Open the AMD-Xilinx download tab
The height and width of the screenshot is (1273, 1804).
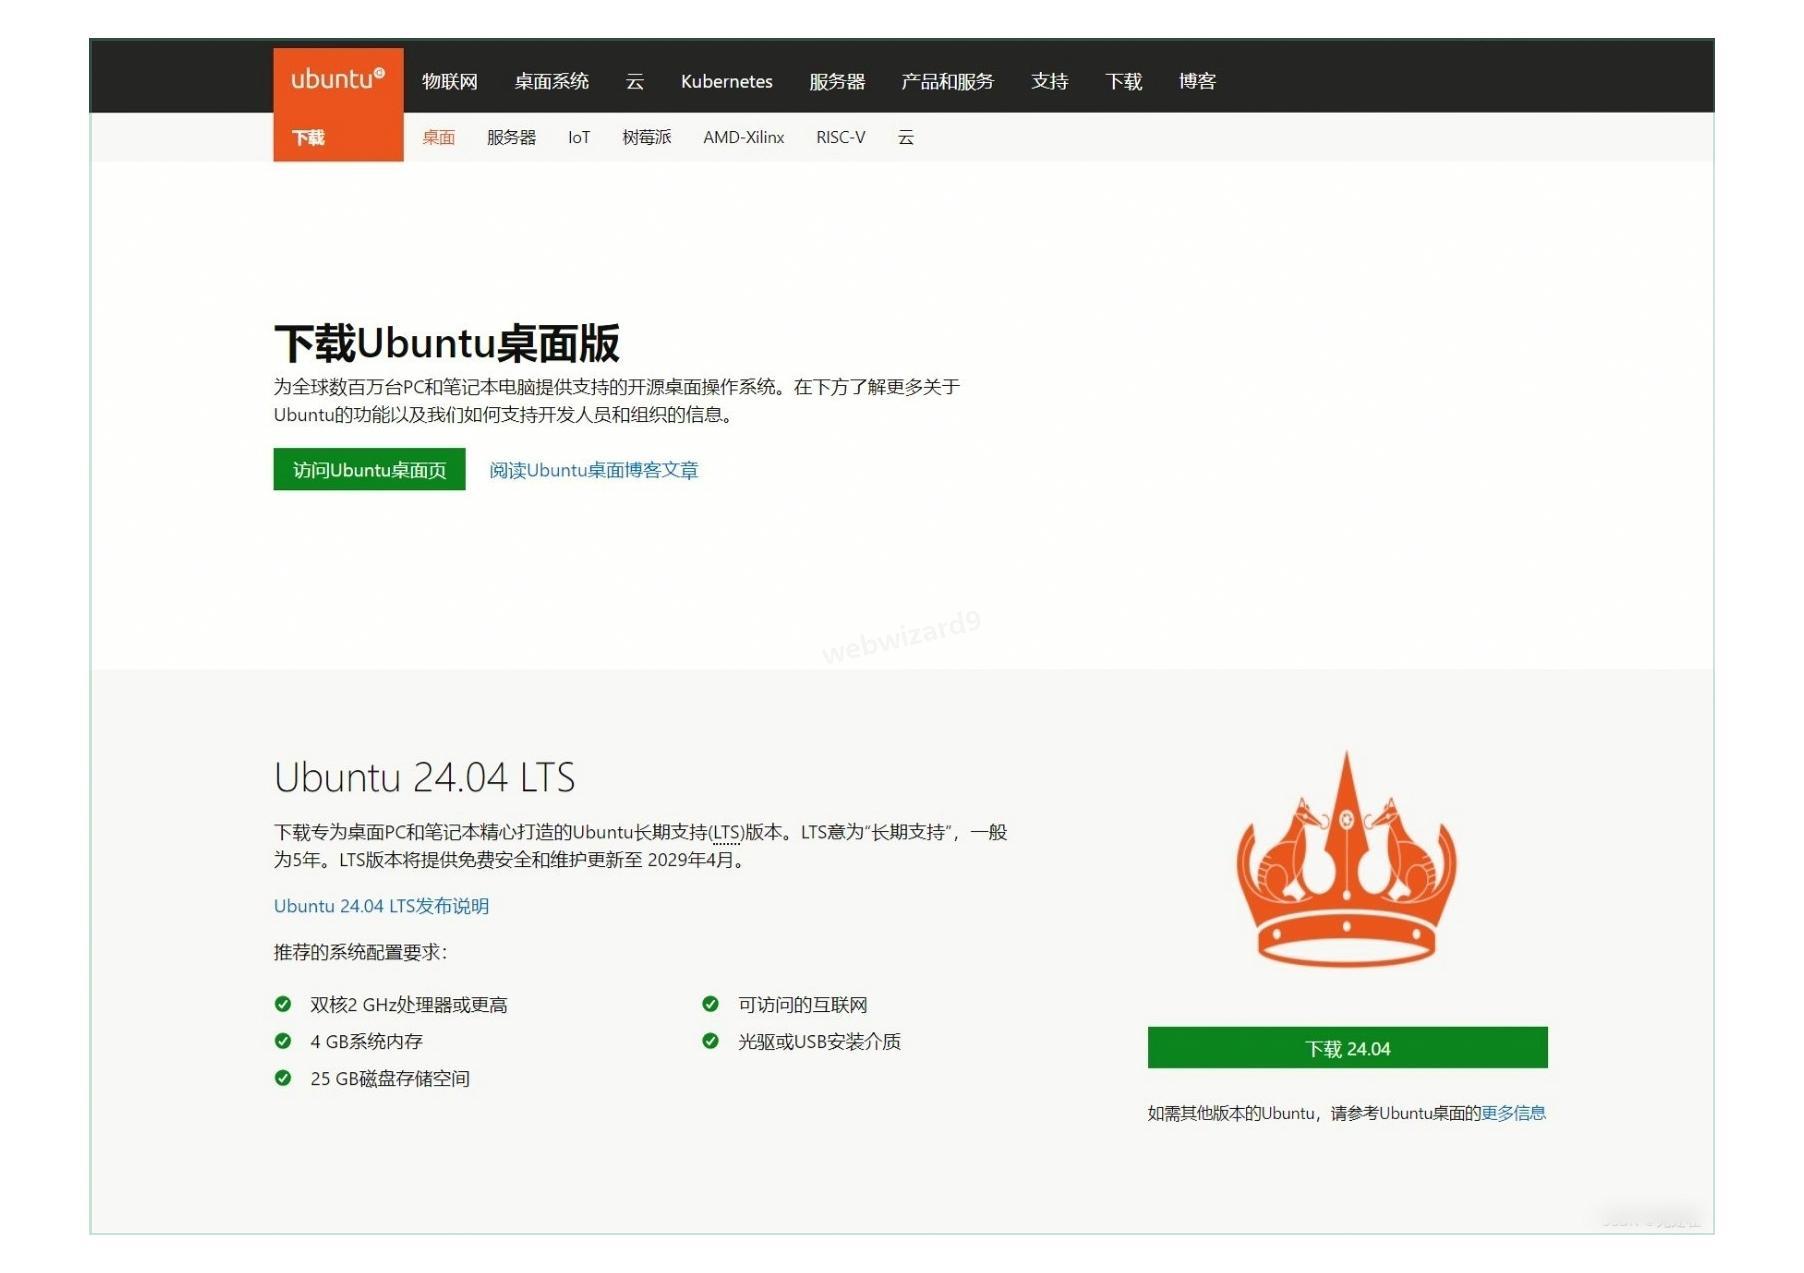(x=744, y=137)
